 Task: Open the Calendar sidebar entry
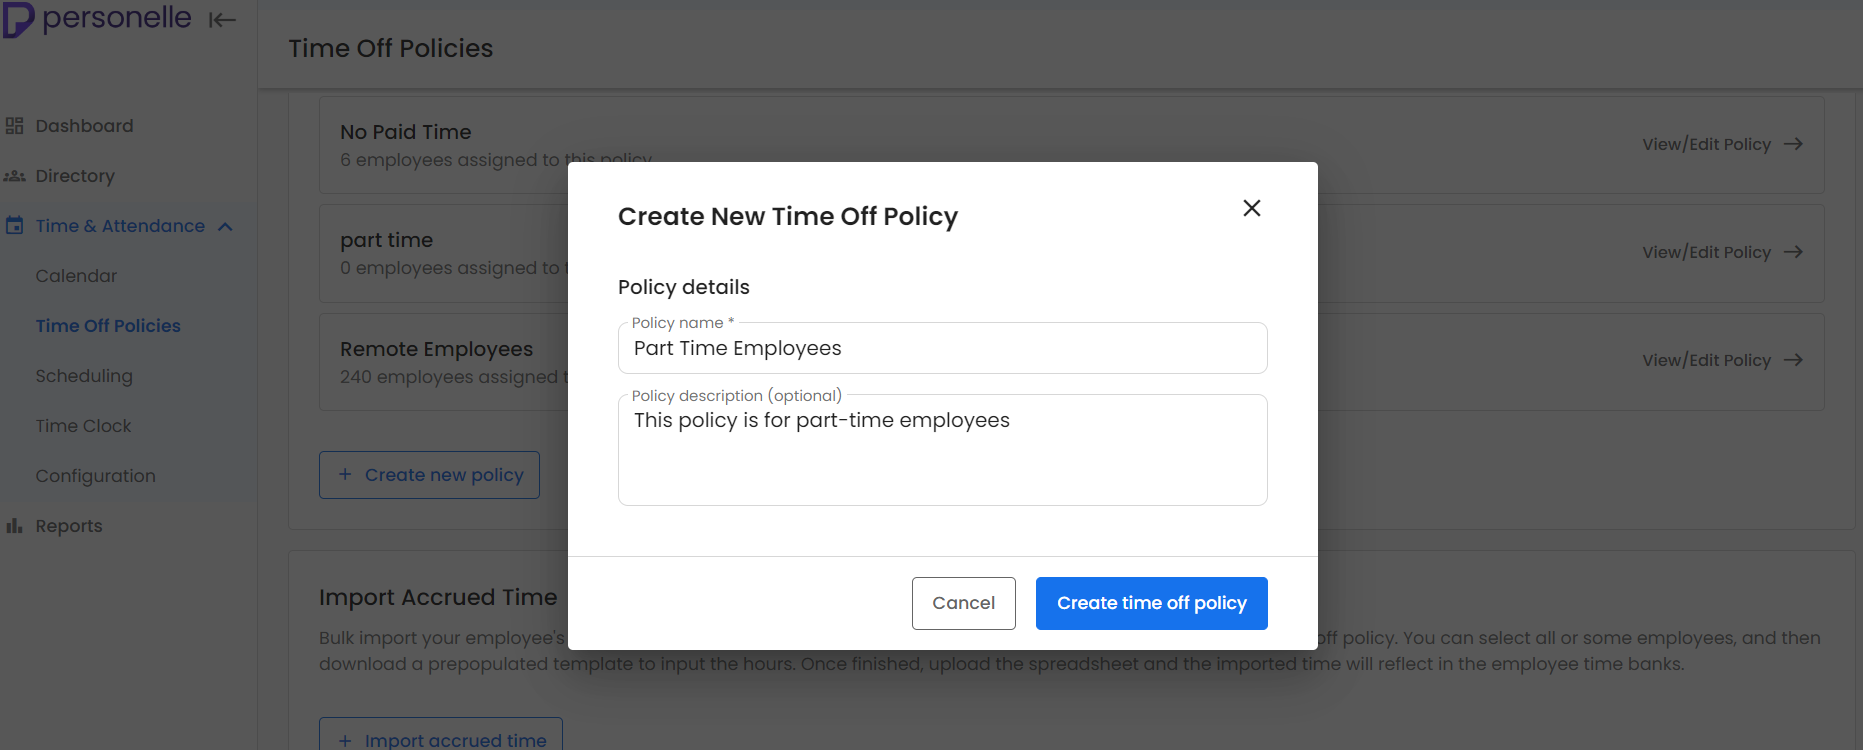tap(76, 275)
